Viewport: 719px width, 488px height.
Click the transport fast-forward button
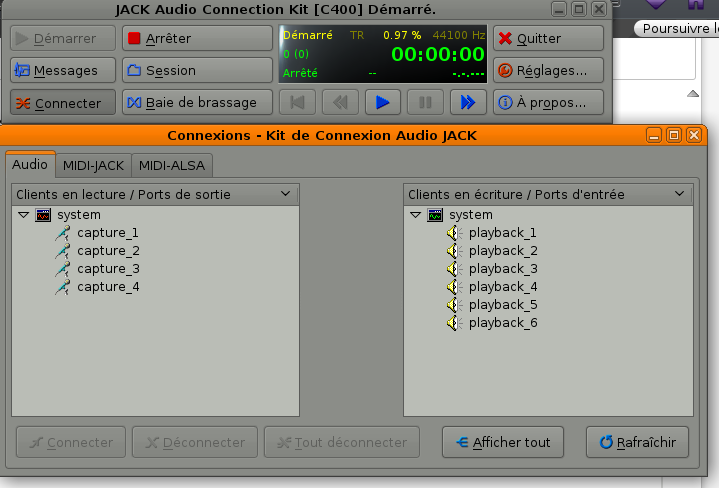point(468,102)
